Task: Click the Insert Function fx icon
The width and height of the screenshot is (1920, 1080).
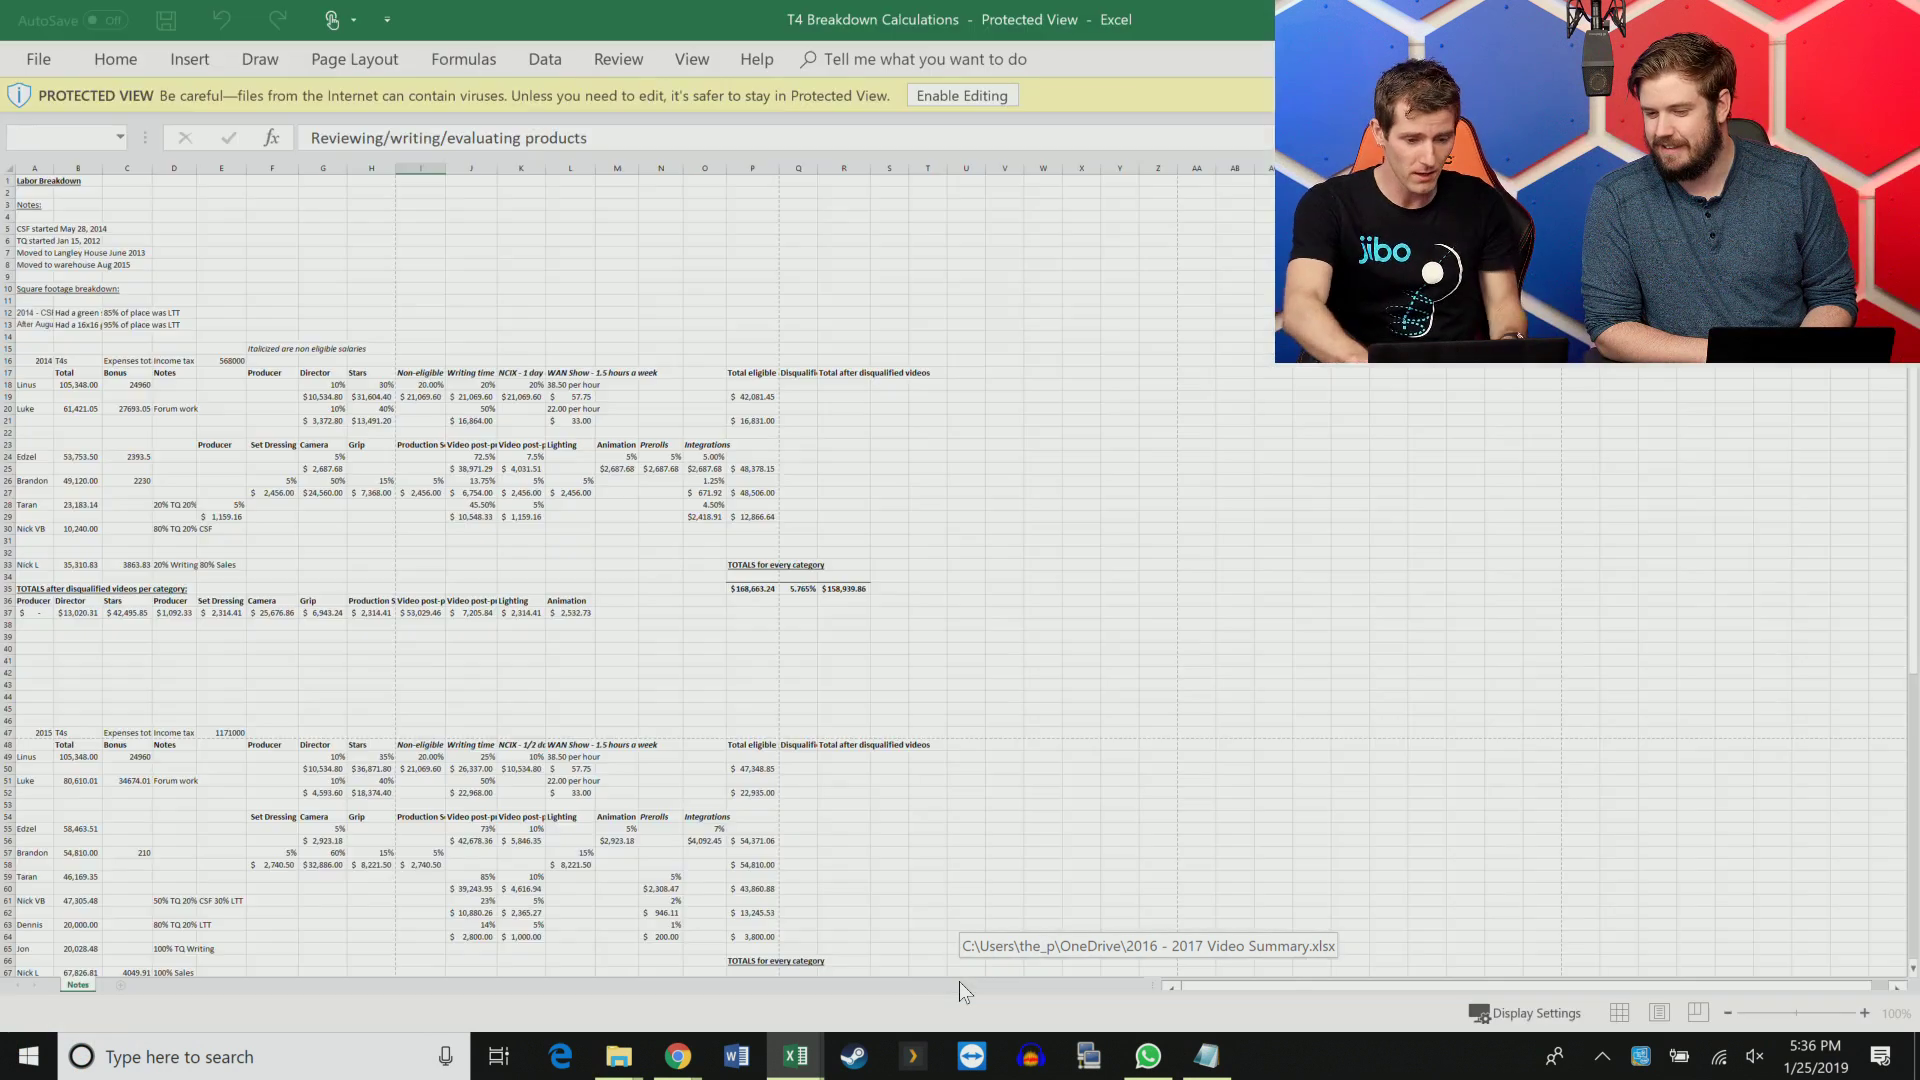Action: coord(271,137)
